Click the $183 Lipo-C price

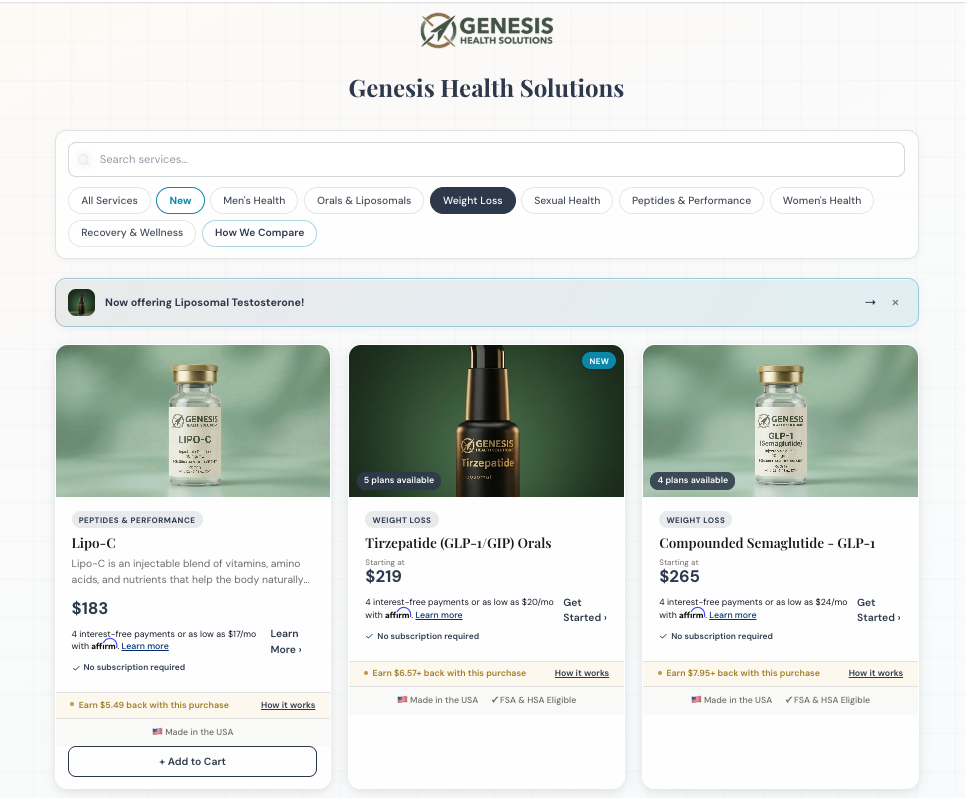(90, 608)
